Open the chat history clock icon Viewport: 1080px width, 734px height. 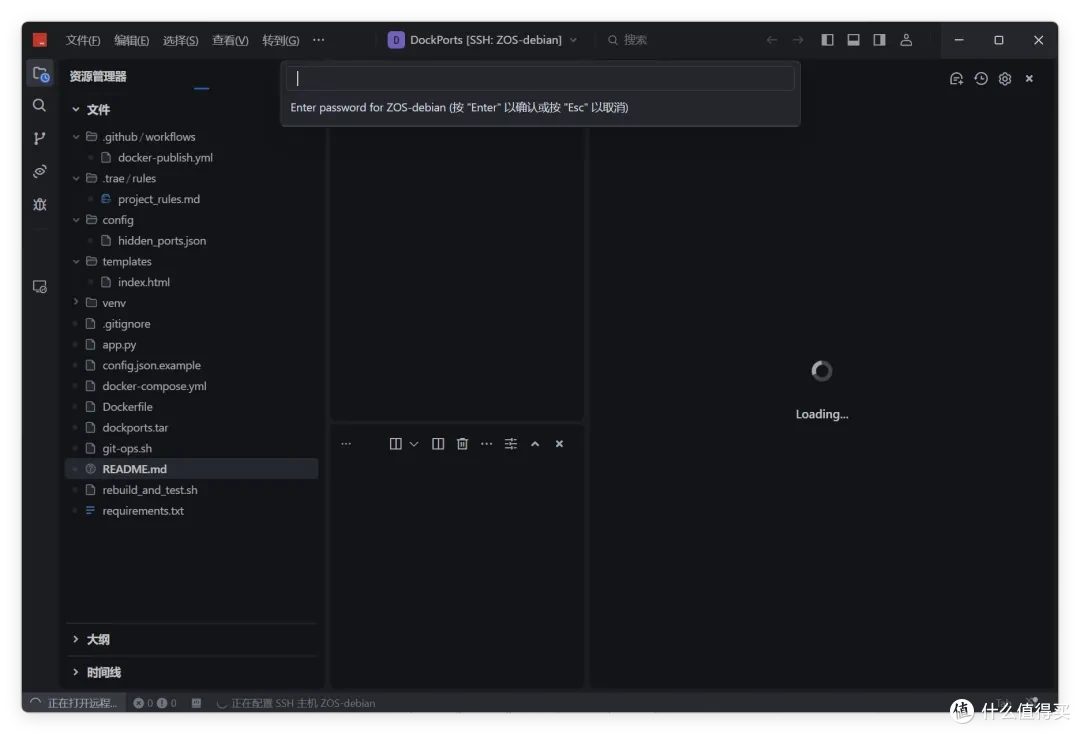click(981, 79)
